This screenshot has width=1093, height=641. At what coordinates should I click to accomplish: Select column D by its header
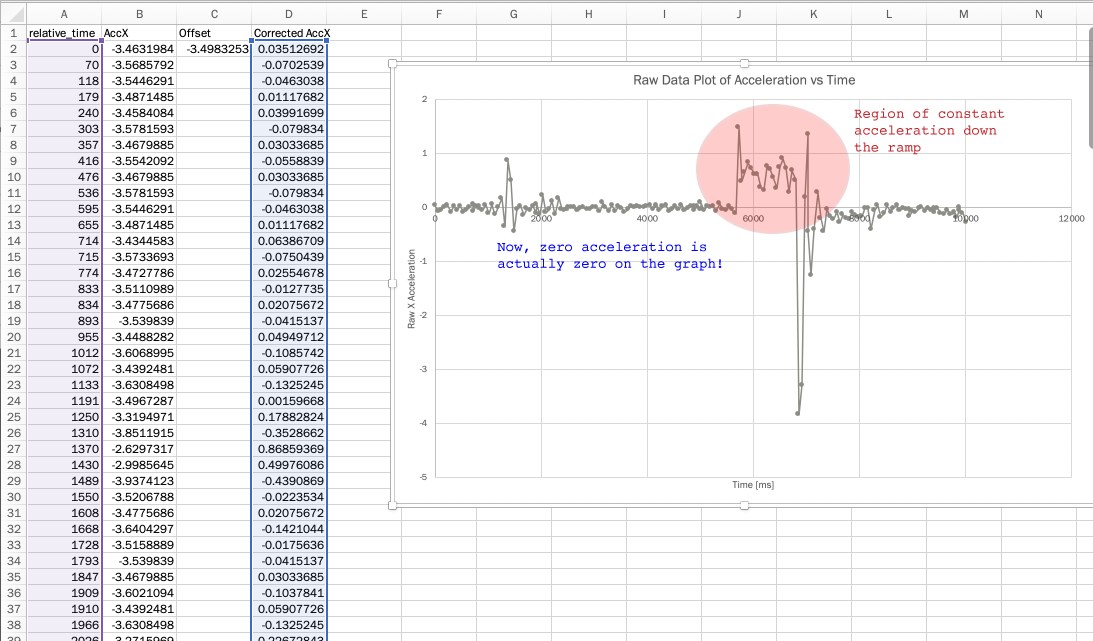[x=289, y=14]
